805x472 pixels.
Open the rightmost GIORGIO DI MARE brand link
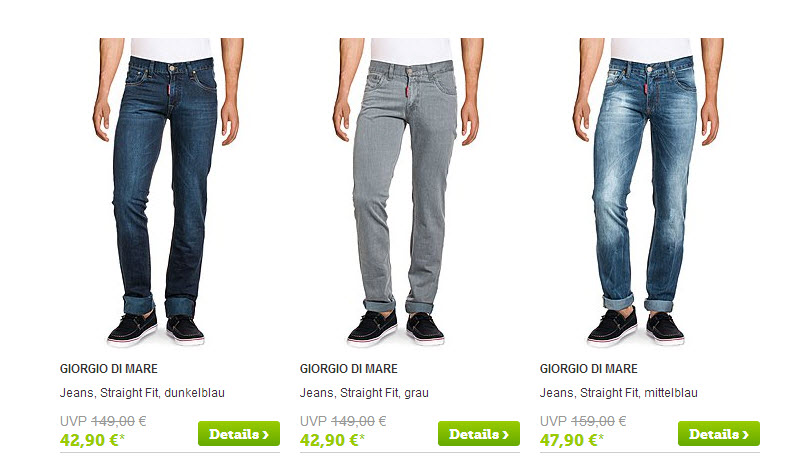(588, 369)
